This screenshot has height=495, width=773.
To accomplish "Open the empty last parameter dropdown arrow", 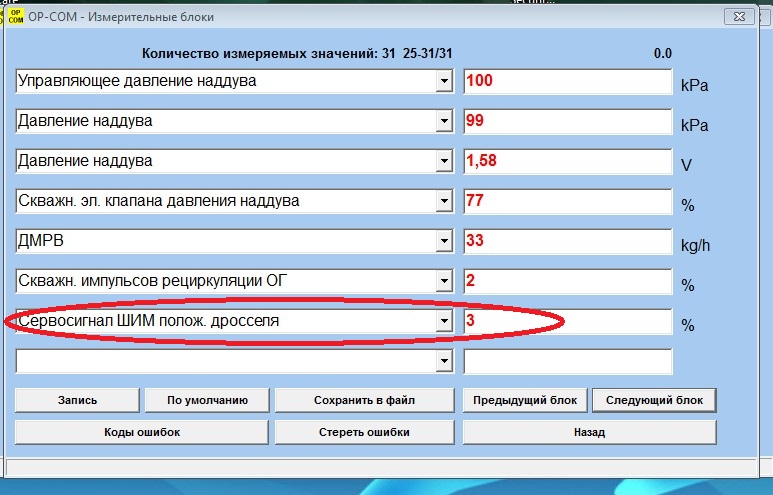I will click(444, 361).
